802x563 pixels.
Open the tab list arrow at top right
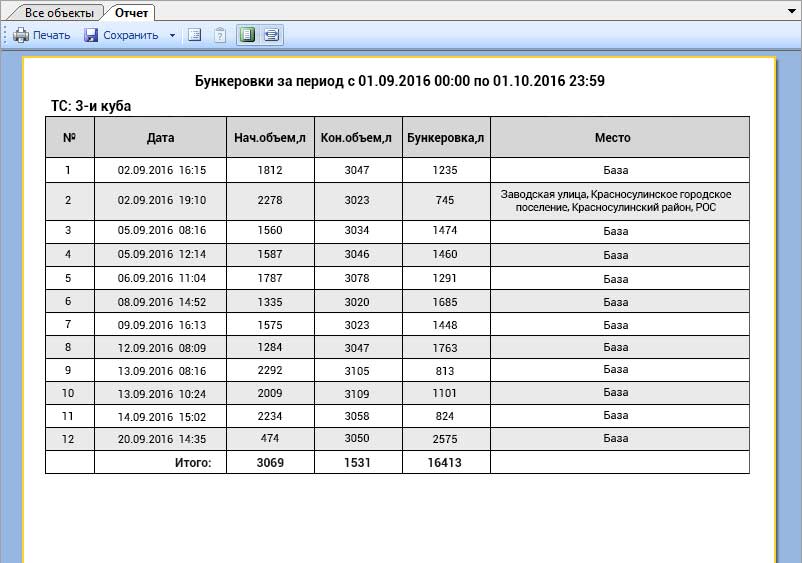[x=792, y=10]
